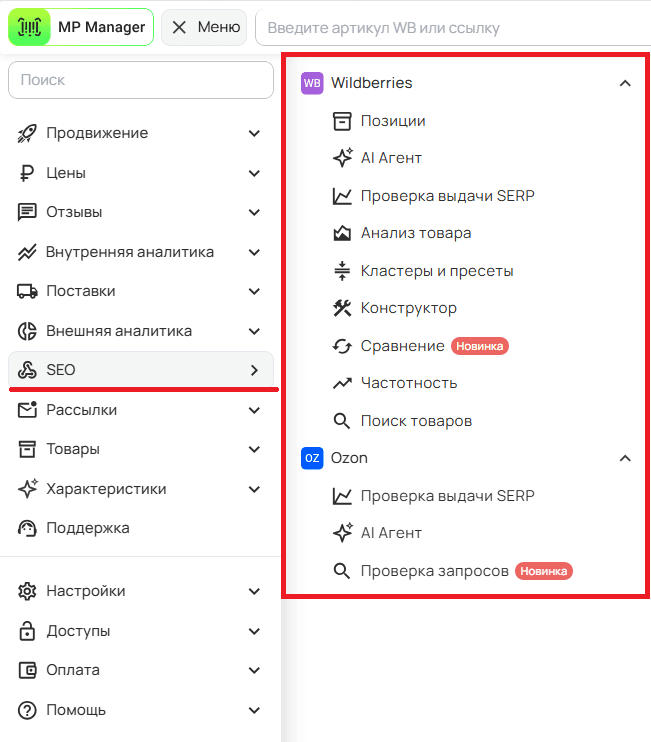Image resolution: width=651 pixels, height=742 pixels.
Task: Close the menu with the Меню button
Action: [204, 27]
